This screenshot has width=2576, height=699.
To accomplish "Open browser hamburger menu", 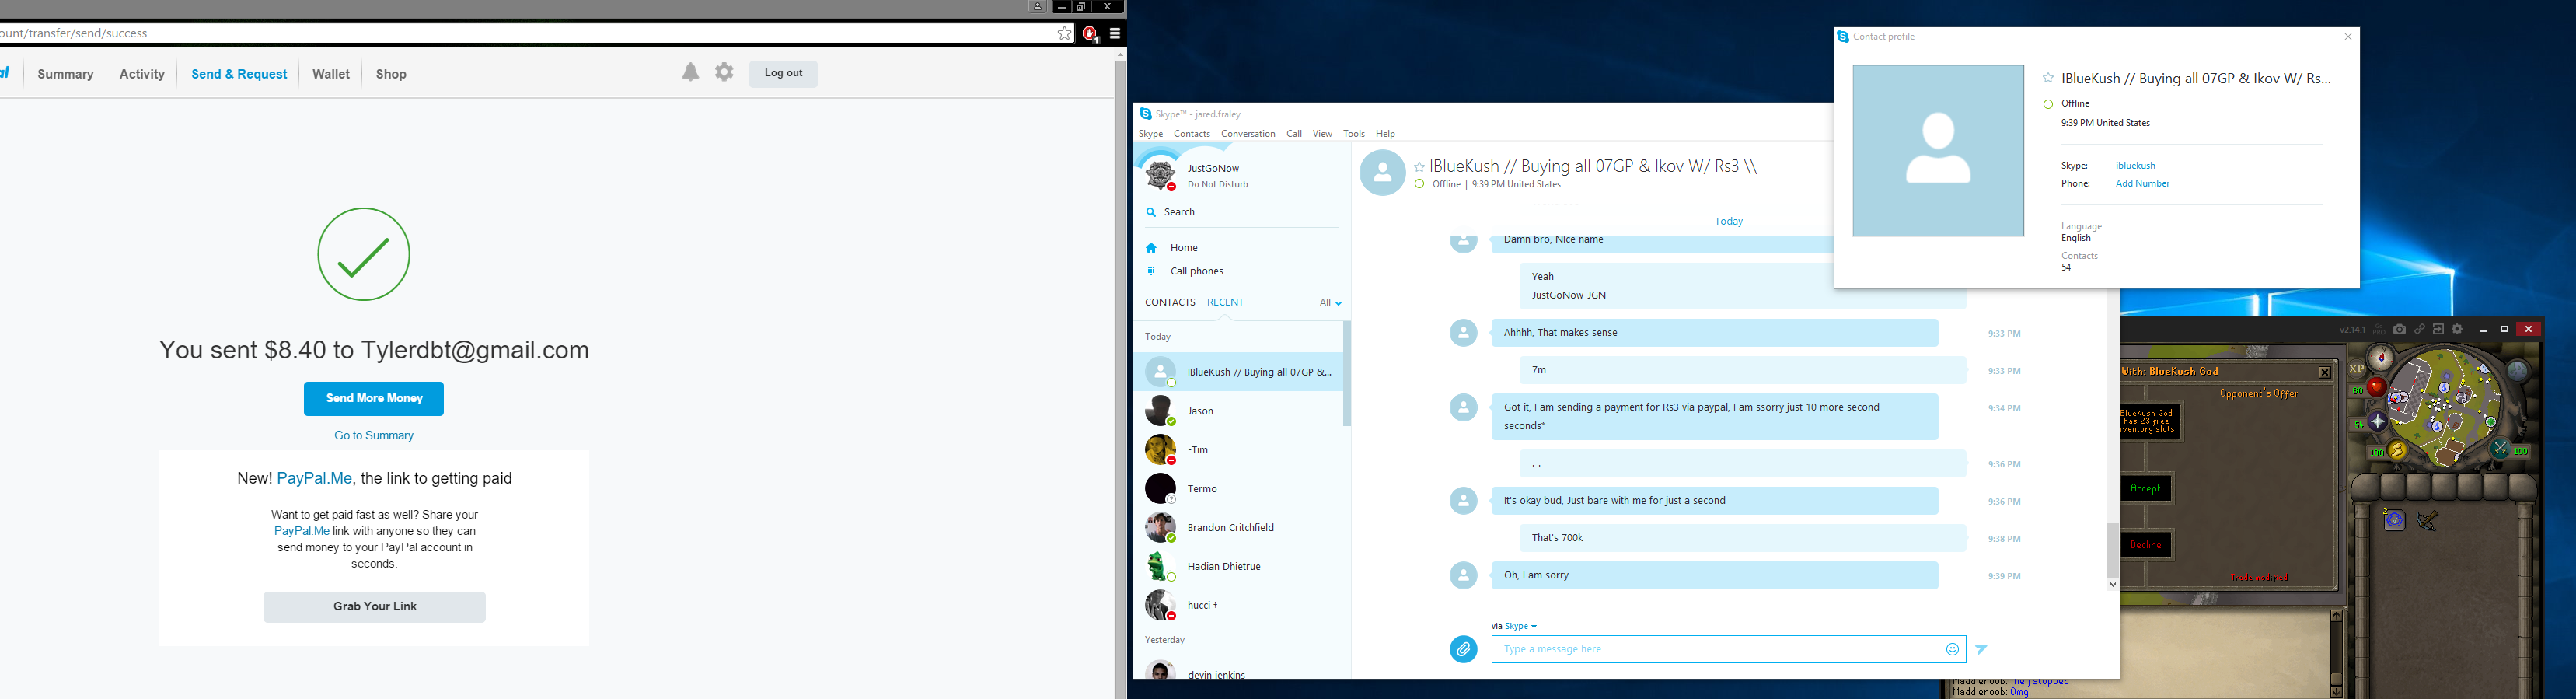I will point(1114,33).
